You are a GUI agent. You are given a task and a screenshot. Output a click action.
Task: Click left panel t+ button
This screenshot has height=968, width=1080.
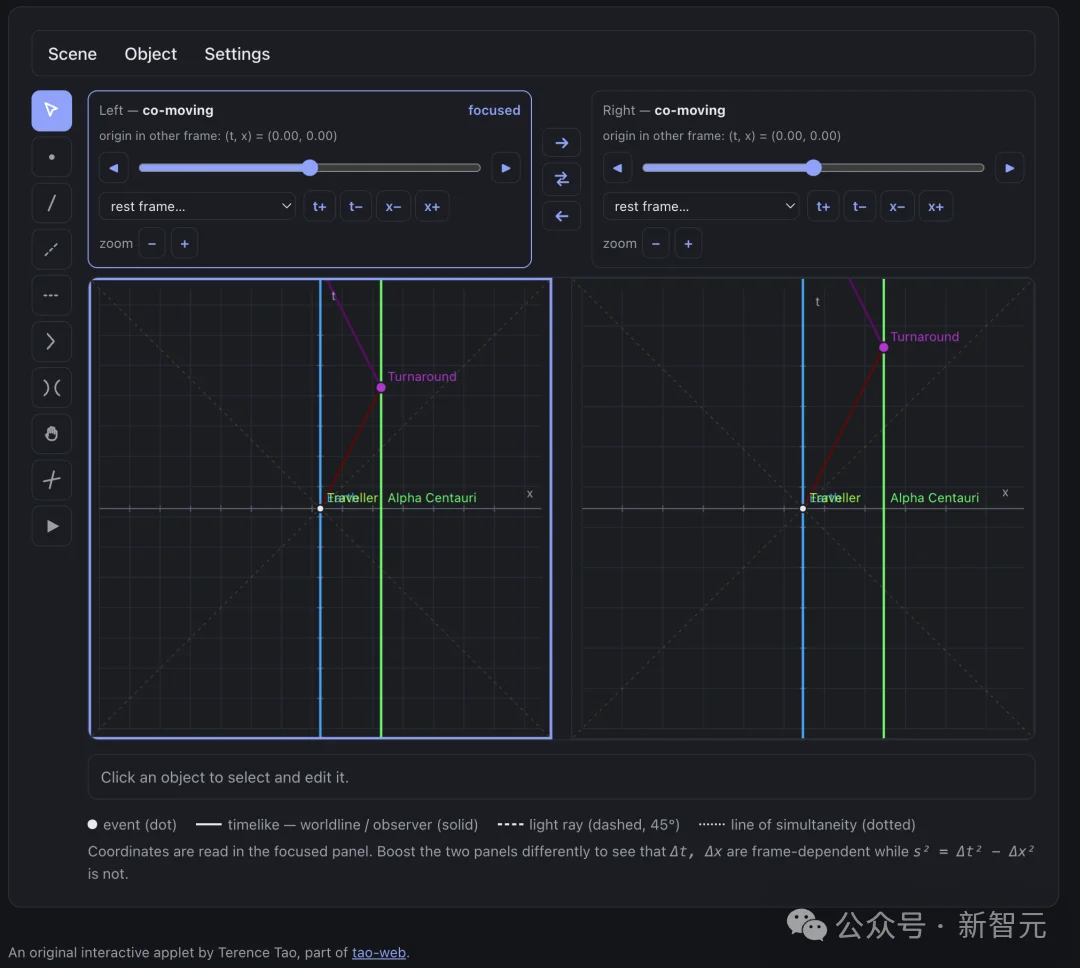(x=320, y=206)
